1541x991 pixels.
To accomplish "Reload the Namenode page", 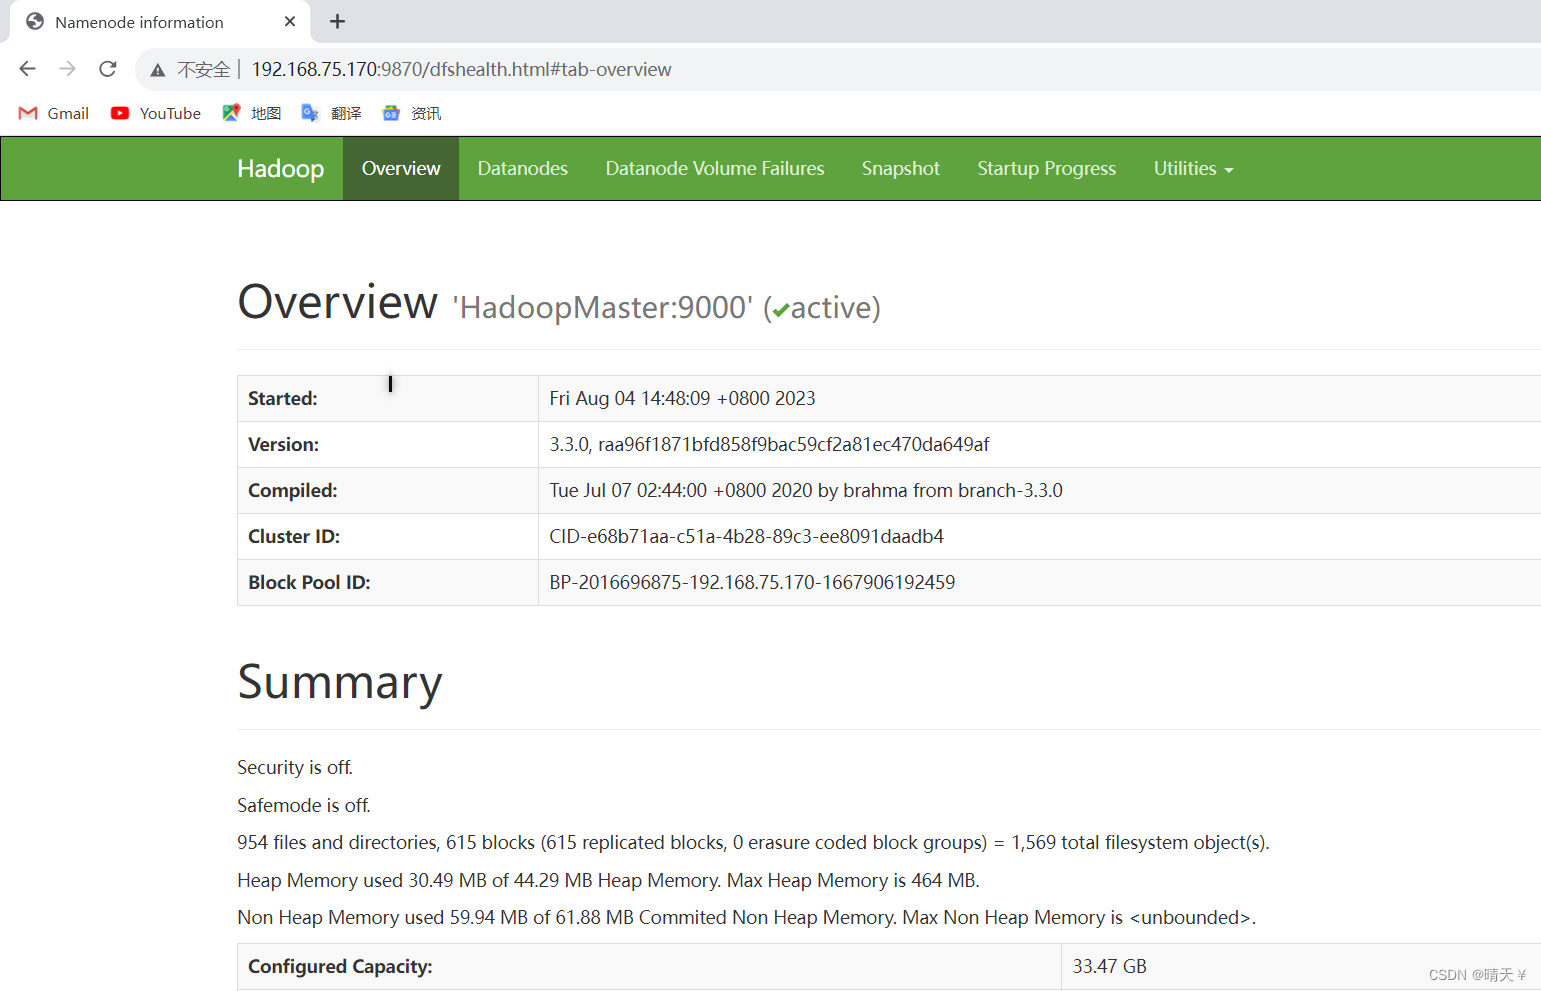I will coord(108,69).
